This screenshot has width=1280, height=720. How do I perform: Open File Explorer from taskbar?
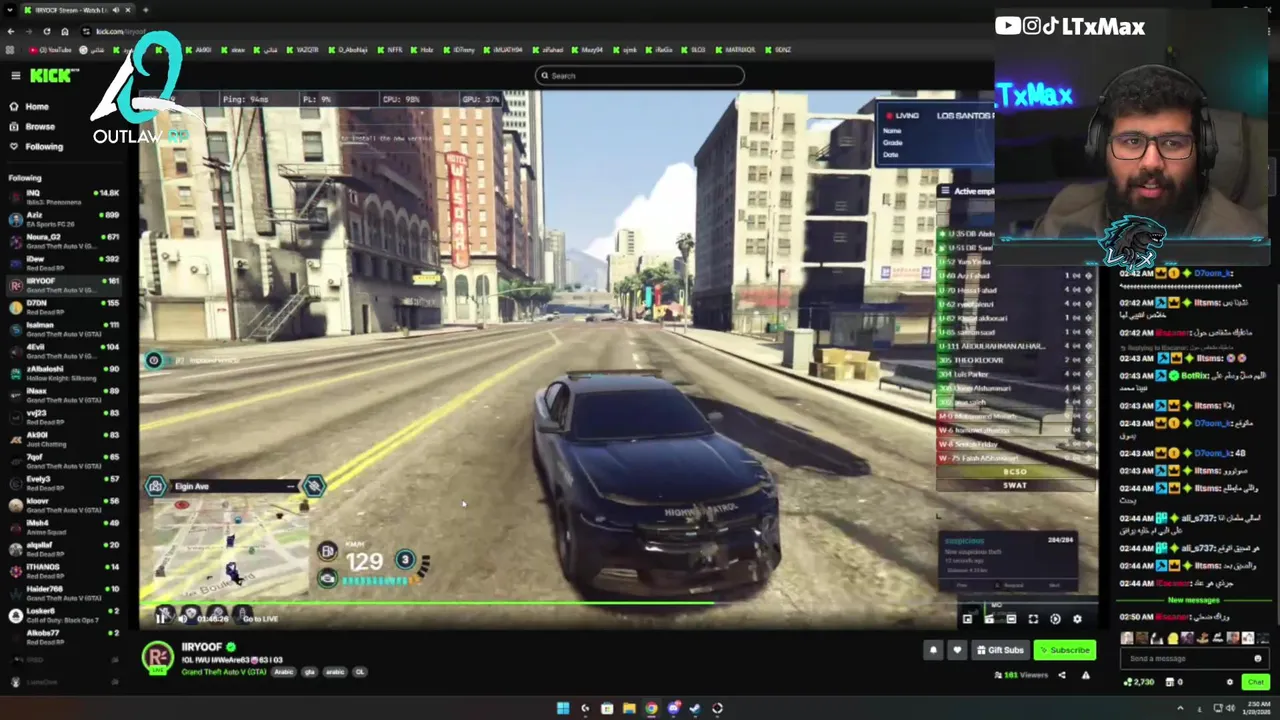(629, 708)
